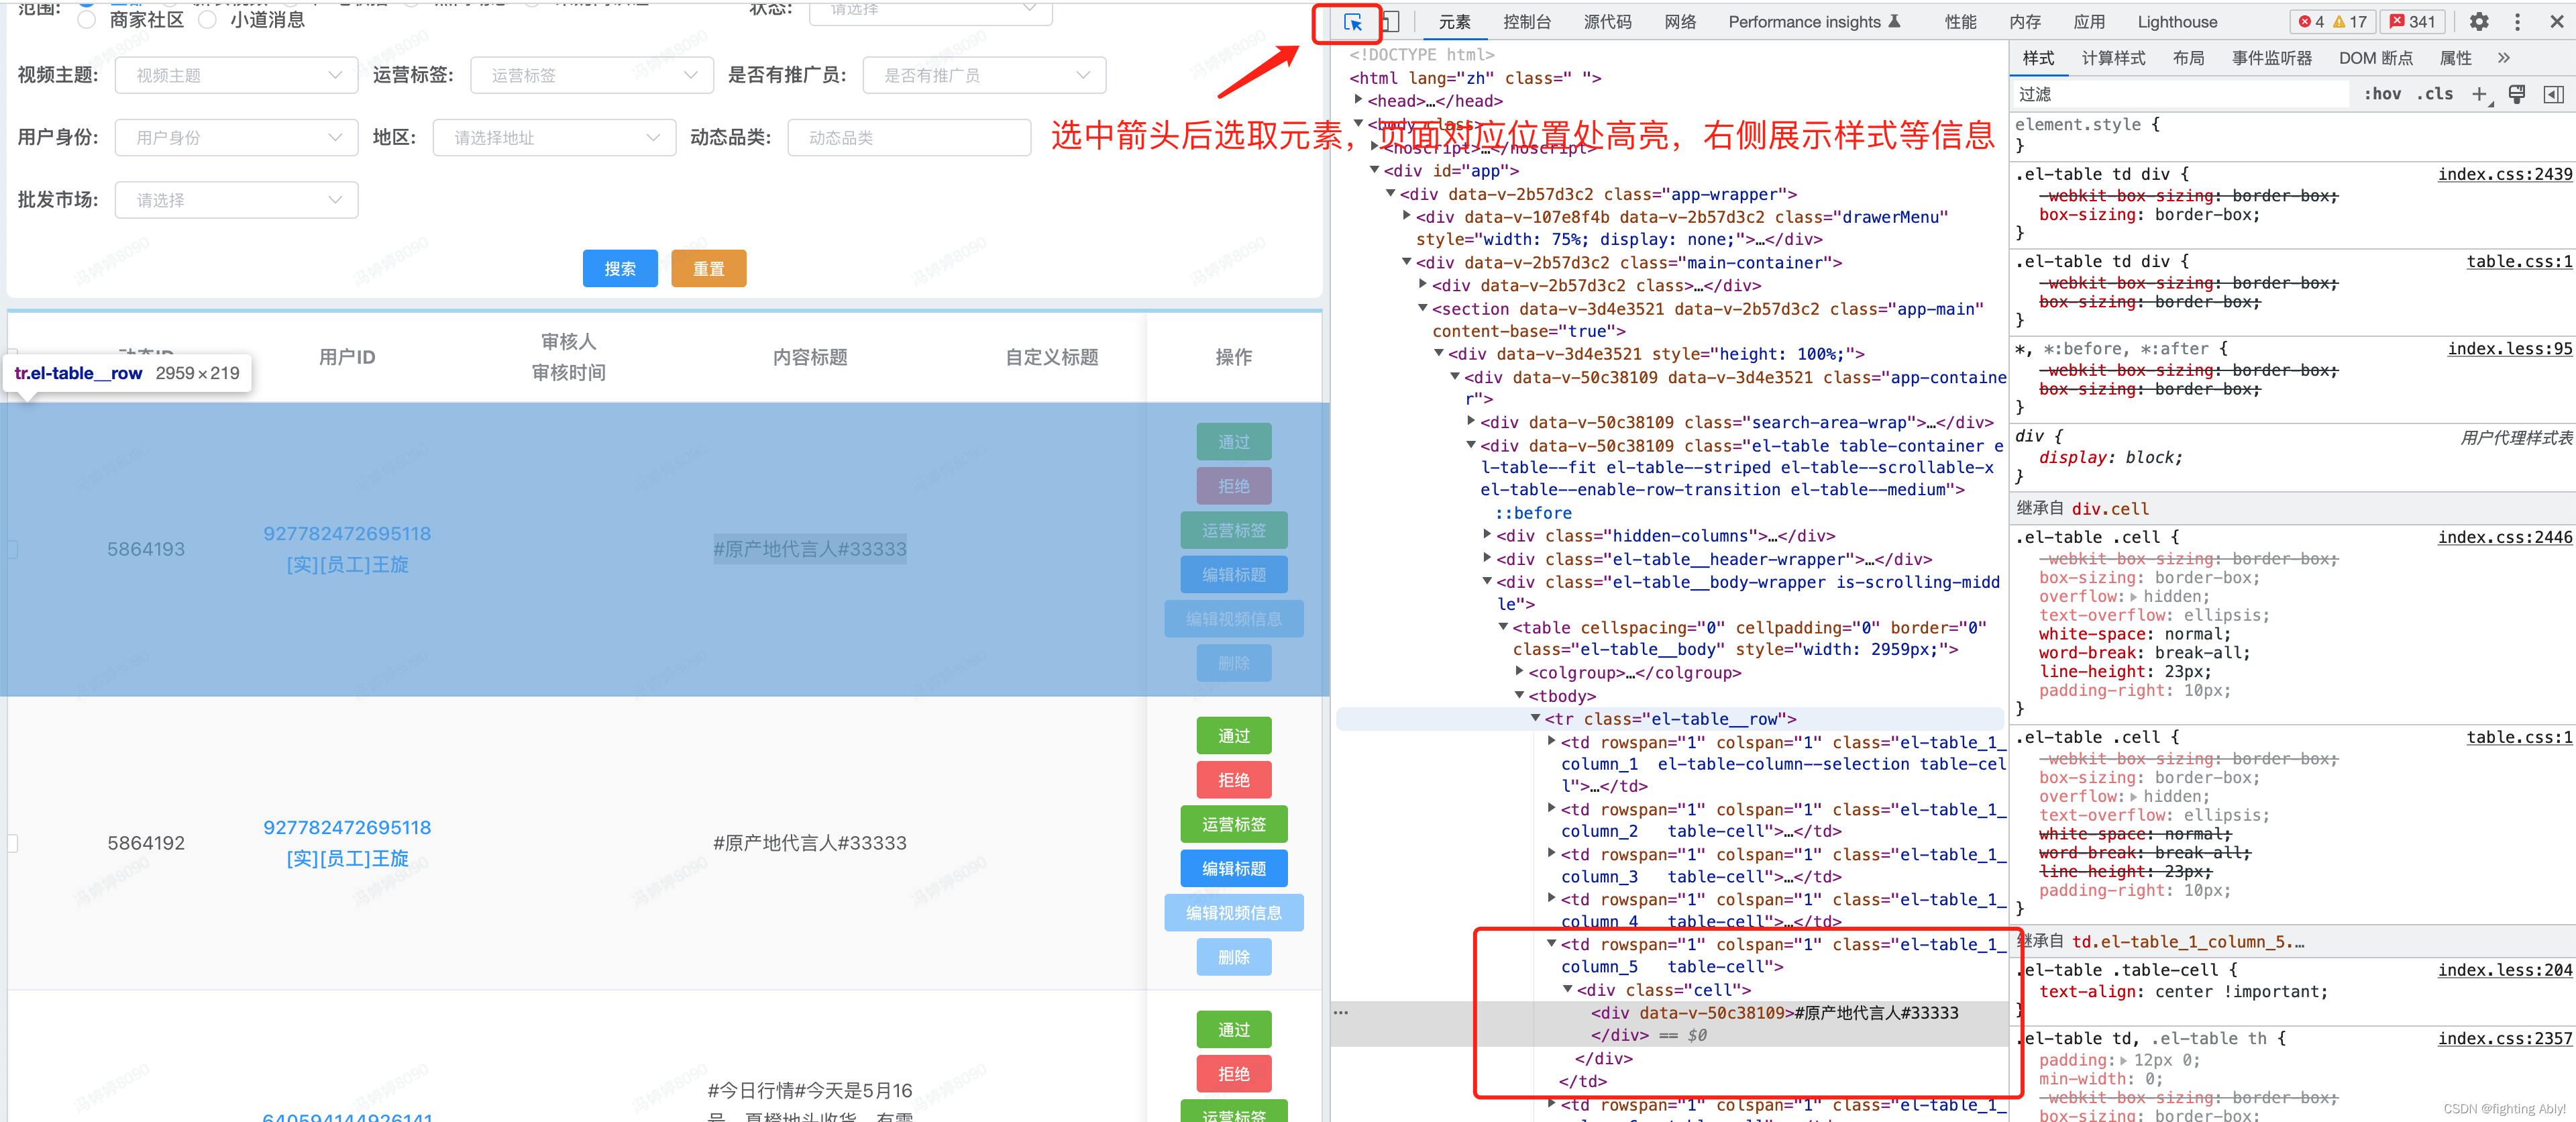Switch to the 性能 tab

click(1960, 22)
